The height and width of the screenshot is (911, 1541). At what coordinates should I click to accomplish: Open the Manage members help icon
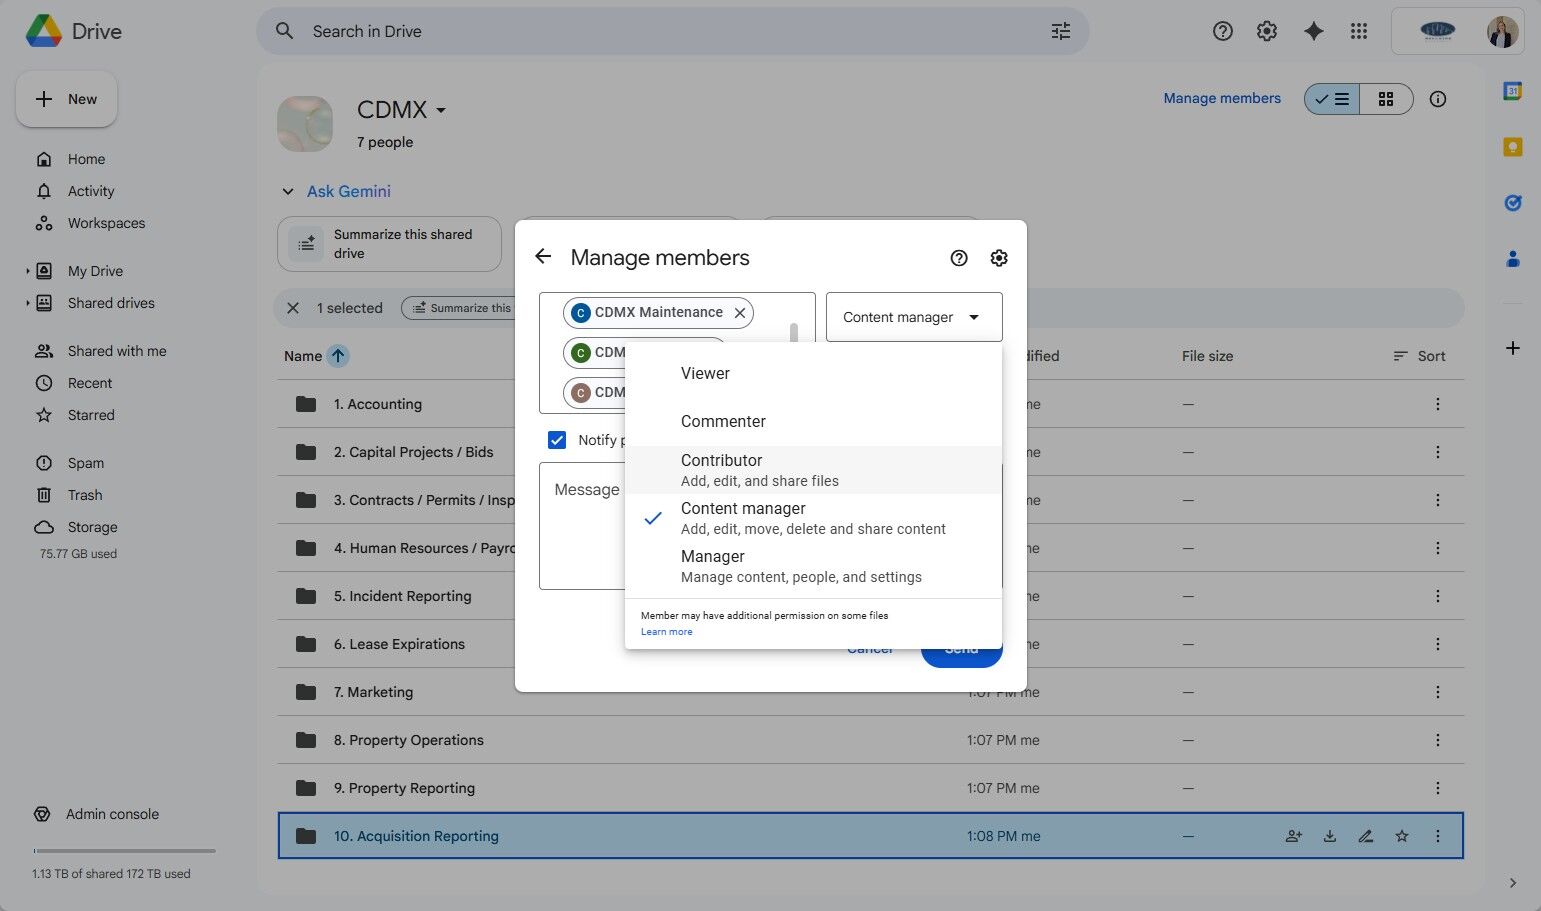(x=959, y=258)
